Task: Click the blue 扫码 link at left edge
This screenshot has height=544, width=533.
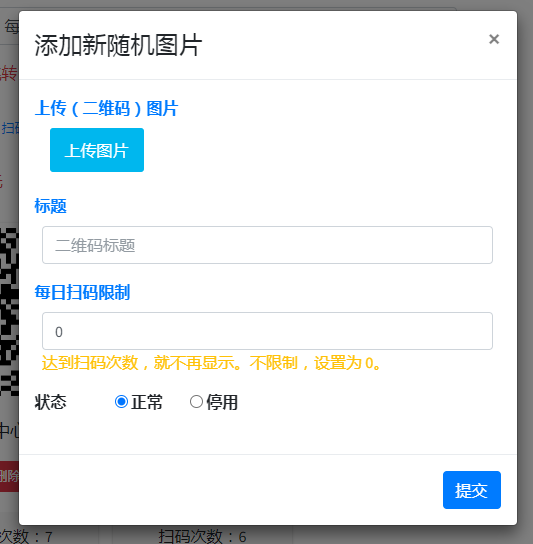Action: [10, 128]
